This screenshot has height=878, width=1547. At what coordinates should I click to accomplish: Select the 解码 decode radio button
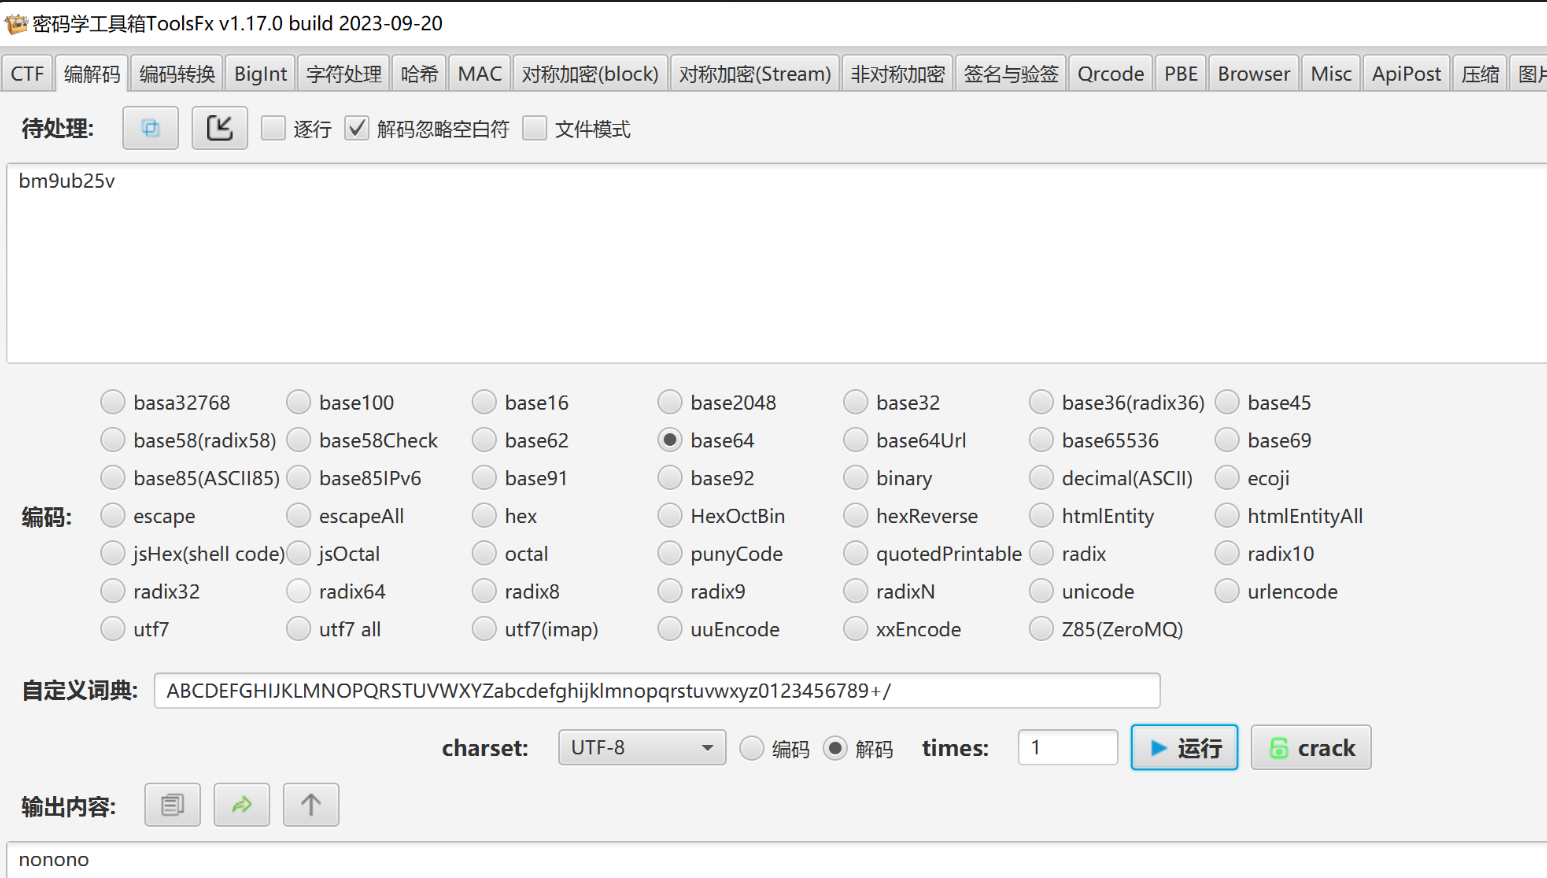835,748
